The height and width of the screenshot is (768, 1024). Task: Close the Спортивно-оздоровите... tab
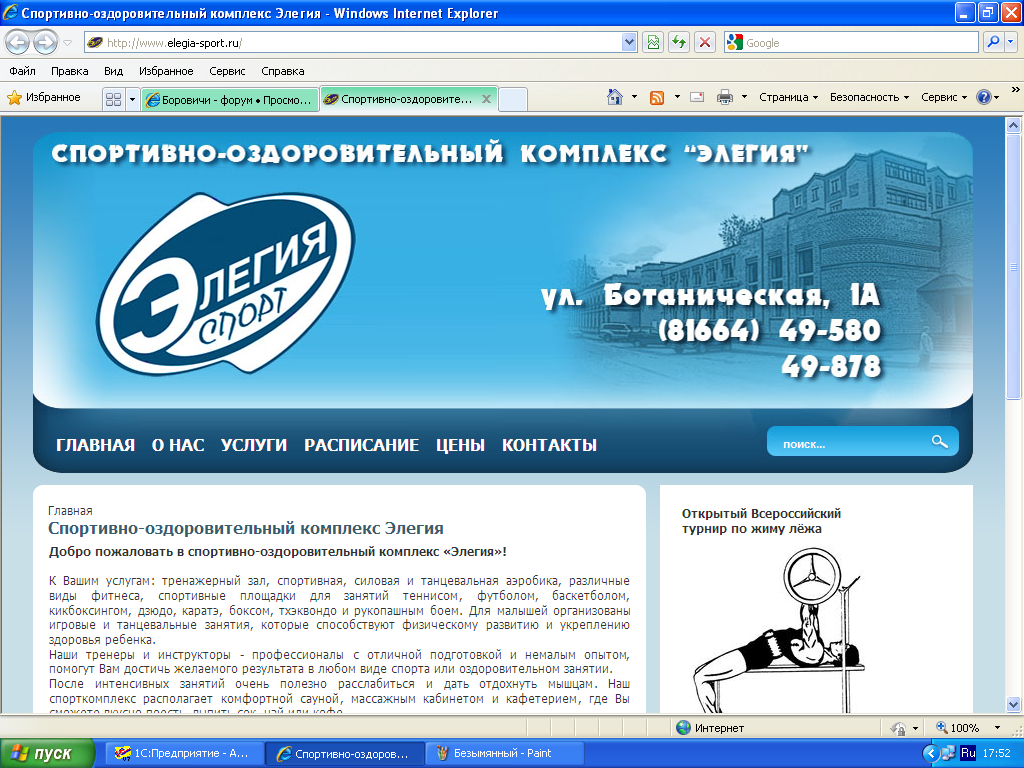tap(487, 99)
